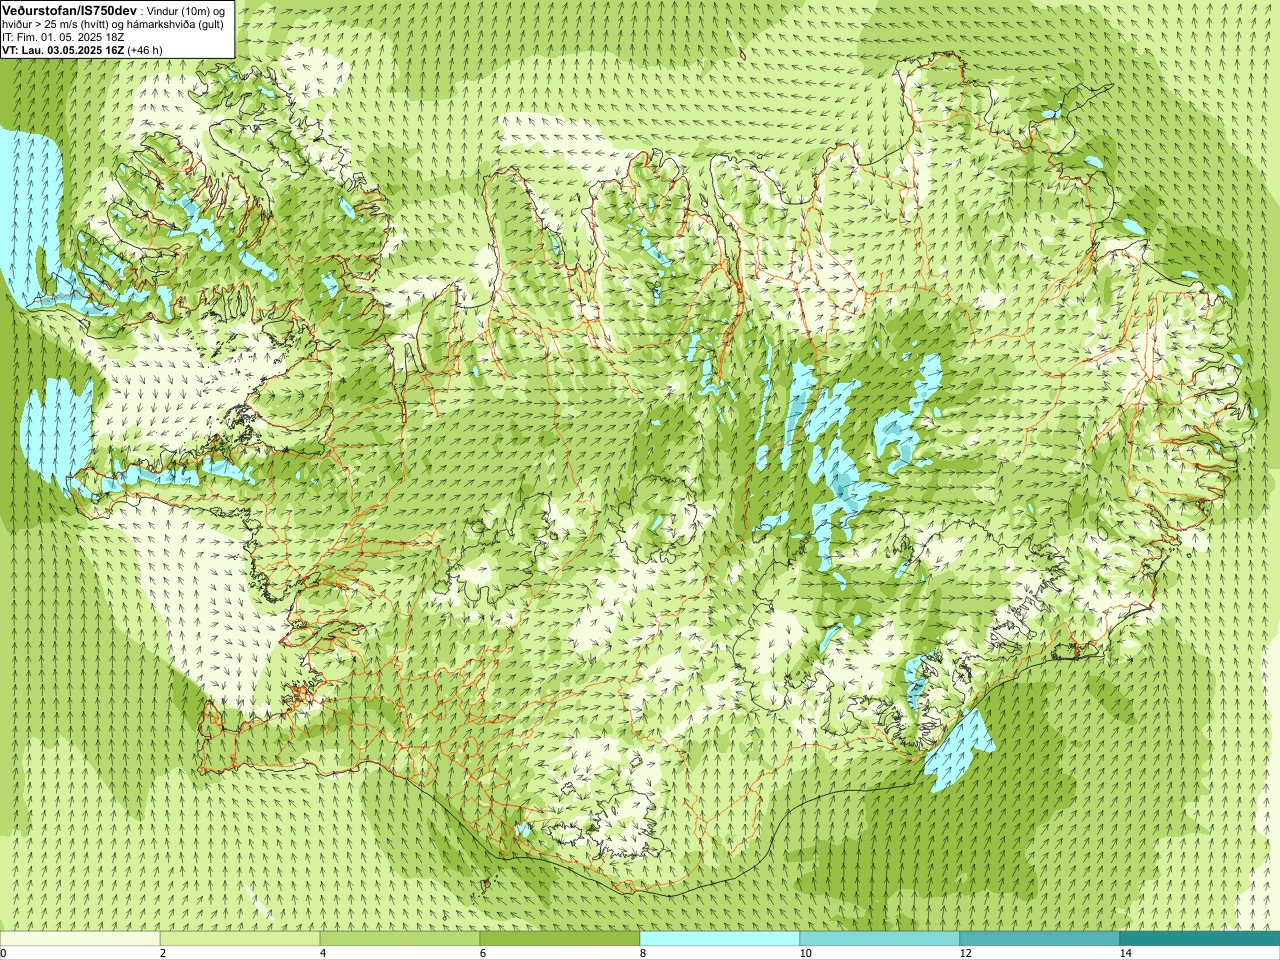1280x960 pixels.
Task: Click the legend scale label '8'
Action: 643,953
